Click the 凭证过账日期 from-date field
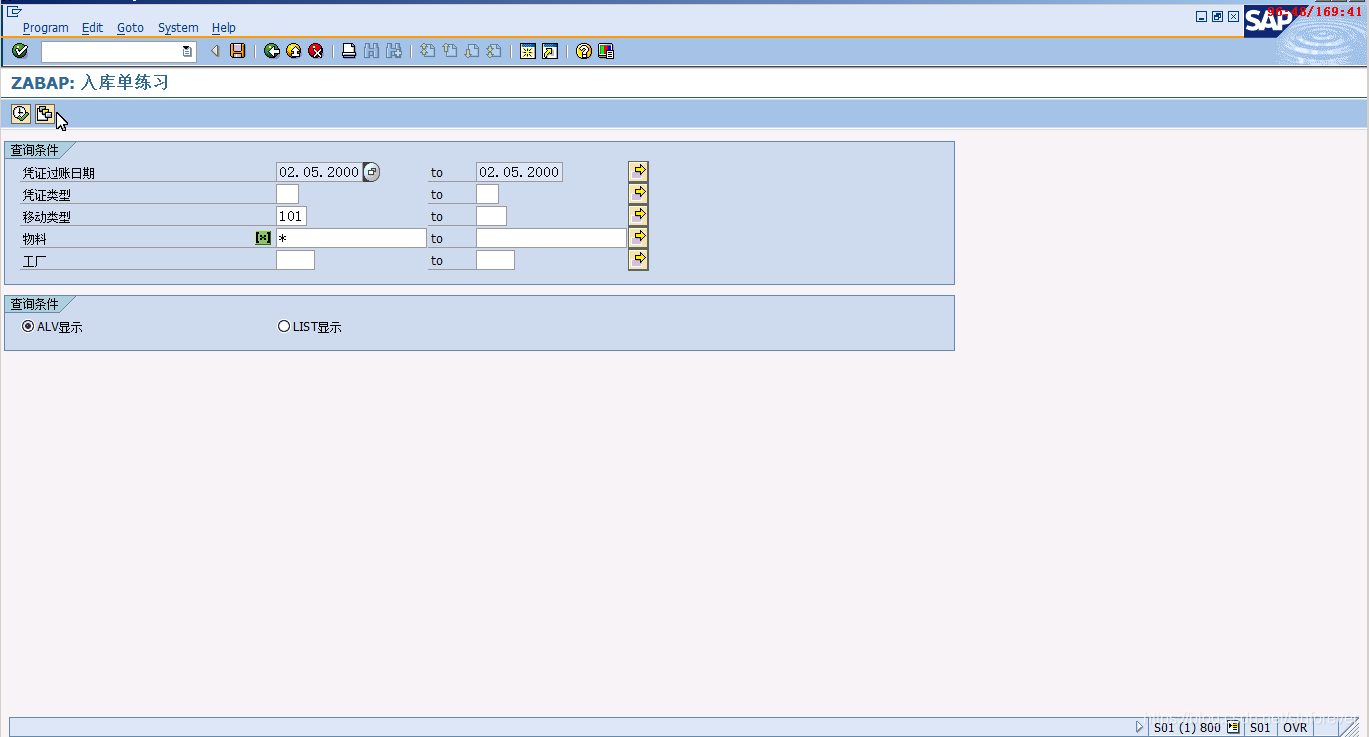Screen dimensions: 1369x737 (x=319, y=172)
